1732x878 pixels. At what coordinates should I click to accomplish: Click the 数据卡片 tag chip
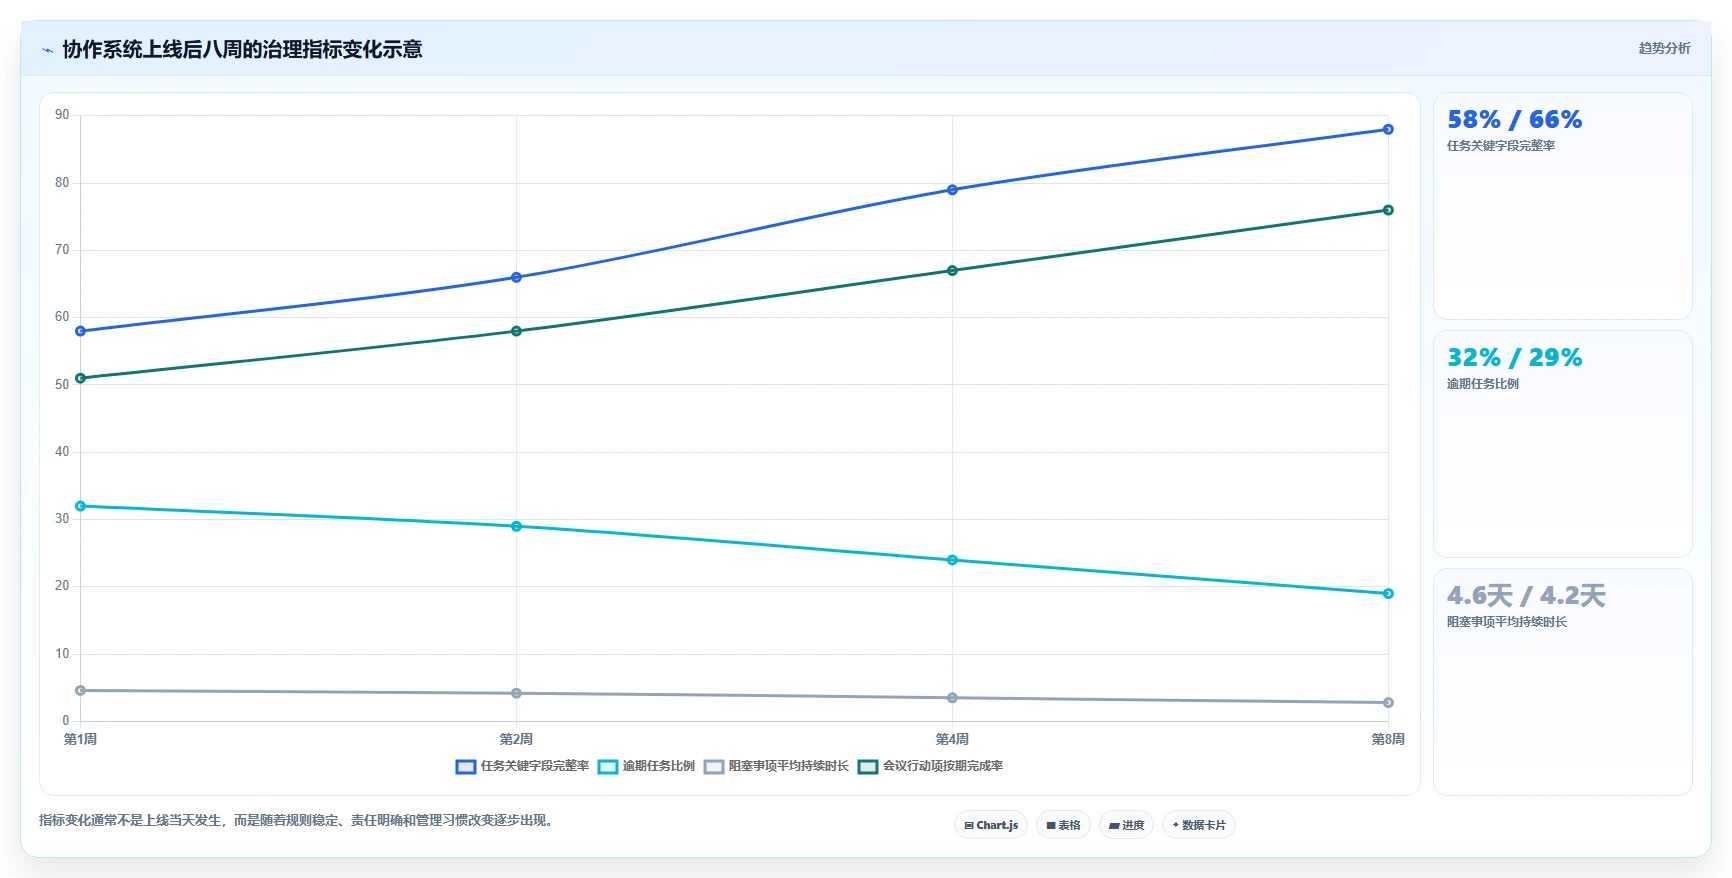pos(1199,825)
